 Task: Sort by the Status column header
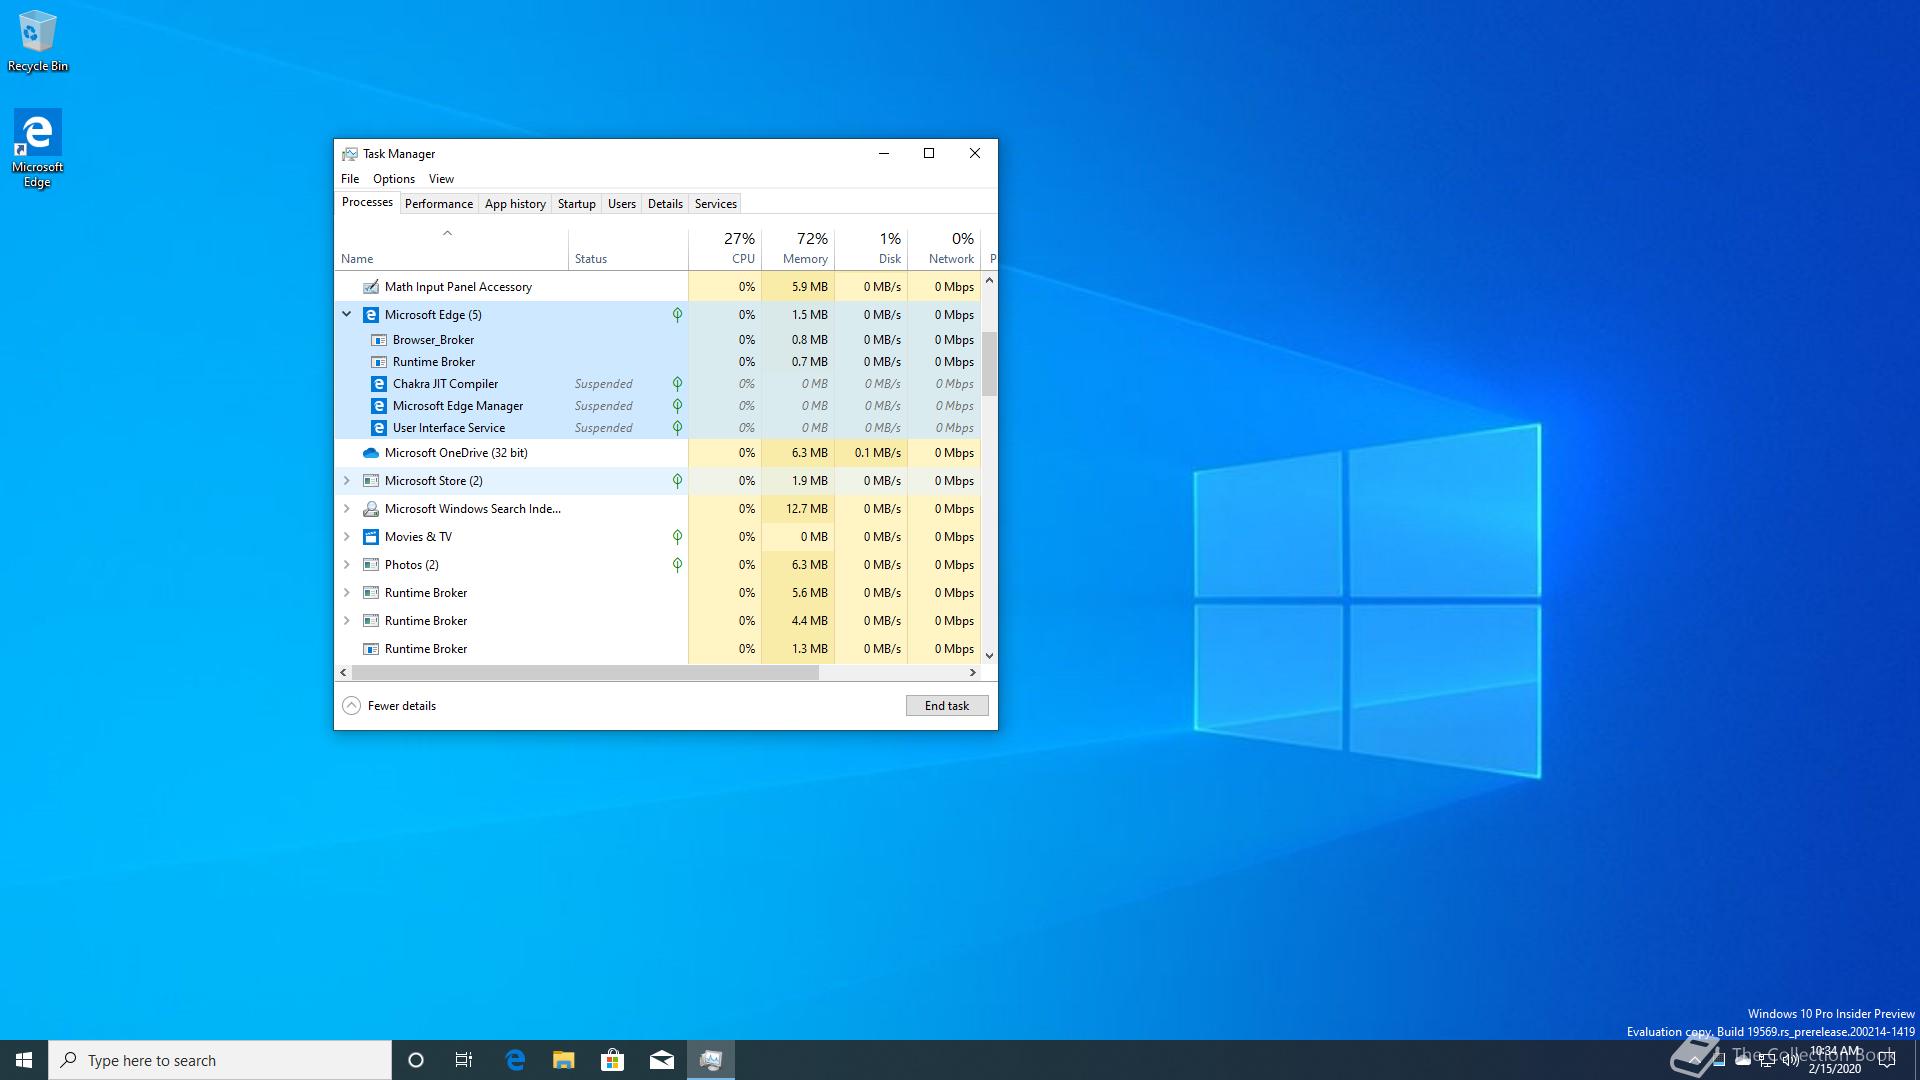(628, 250)
